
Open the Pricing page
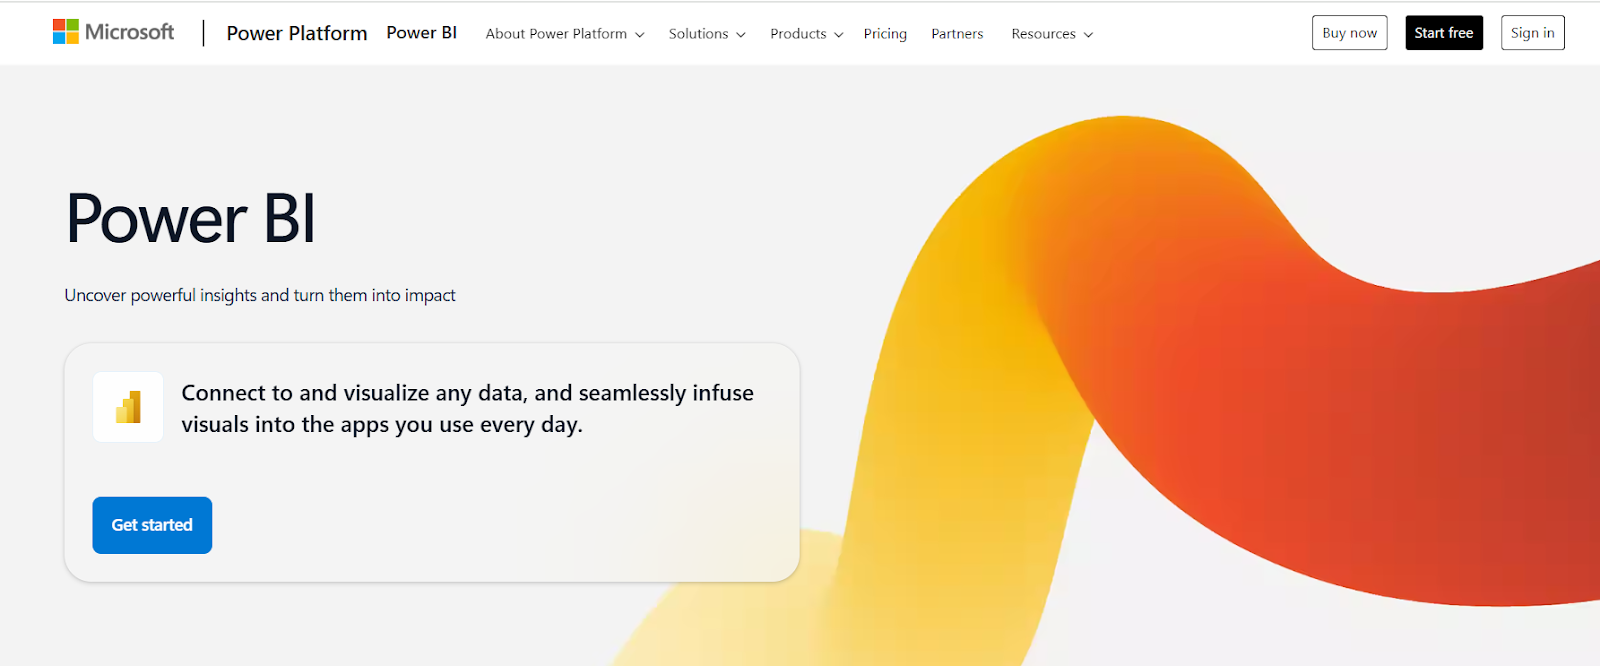click(x=885, y=34)
